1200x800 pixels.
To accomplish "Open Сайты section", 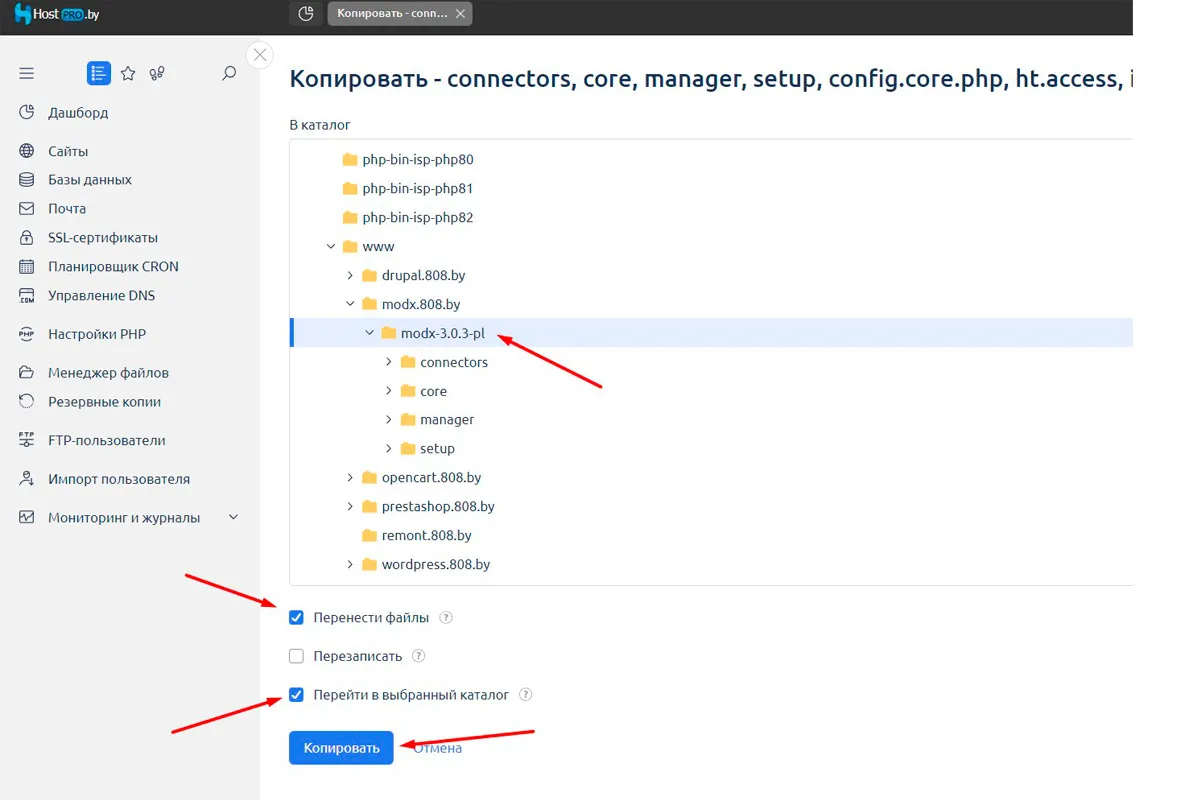I will click(x=68, y=151).
